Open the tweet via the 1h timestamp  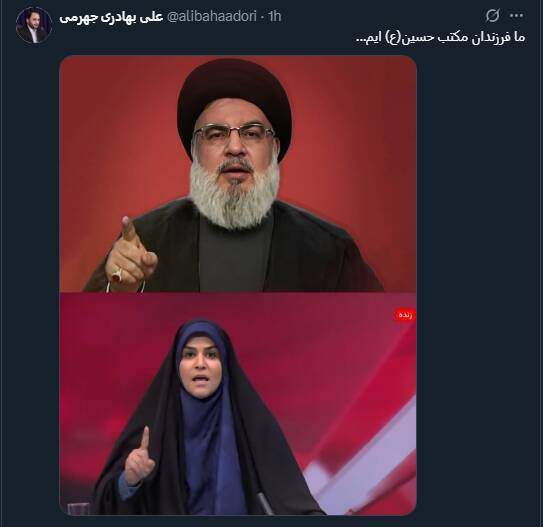pos(275,16)
